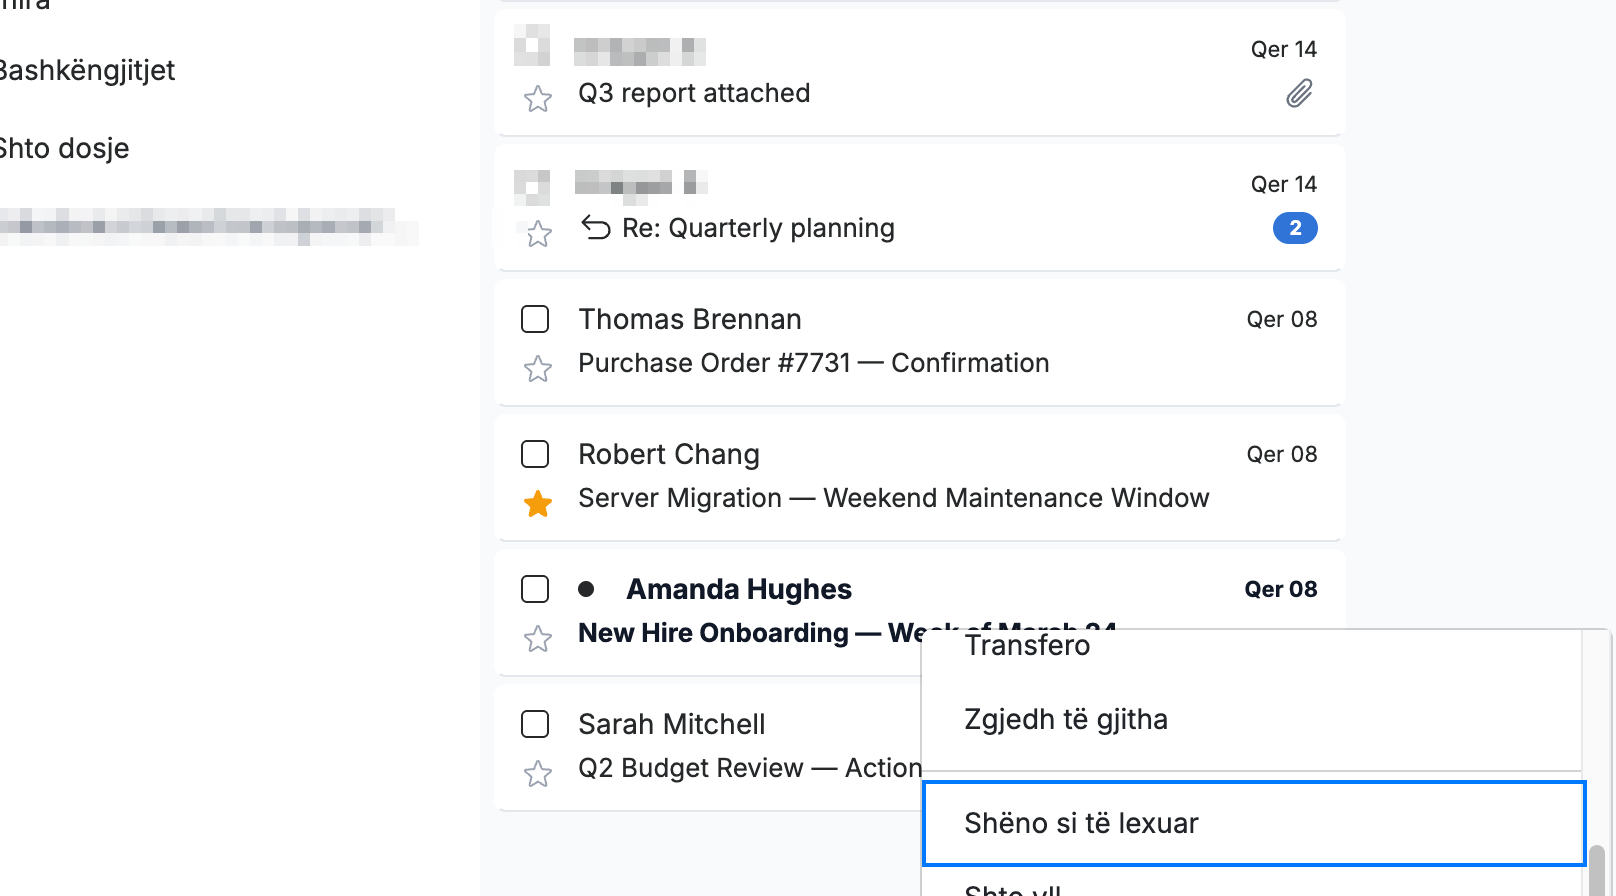Star the Re: Quarterly planning email
This screenshot has width=1616, height=896.
click(x=539, y=233)
